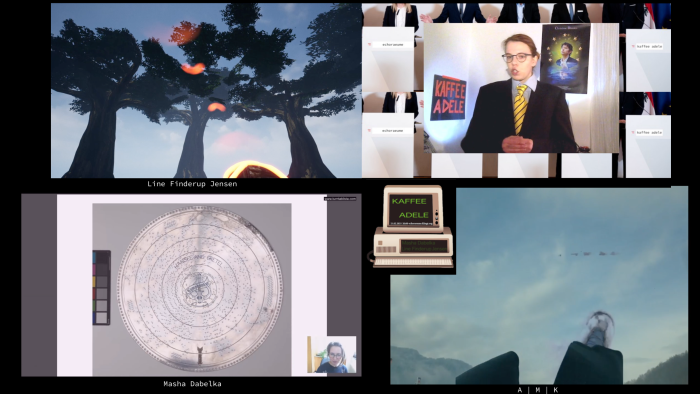Click the red Kaffee Adele poster sign
Screen dimensions: 700x394
(448, 98)
